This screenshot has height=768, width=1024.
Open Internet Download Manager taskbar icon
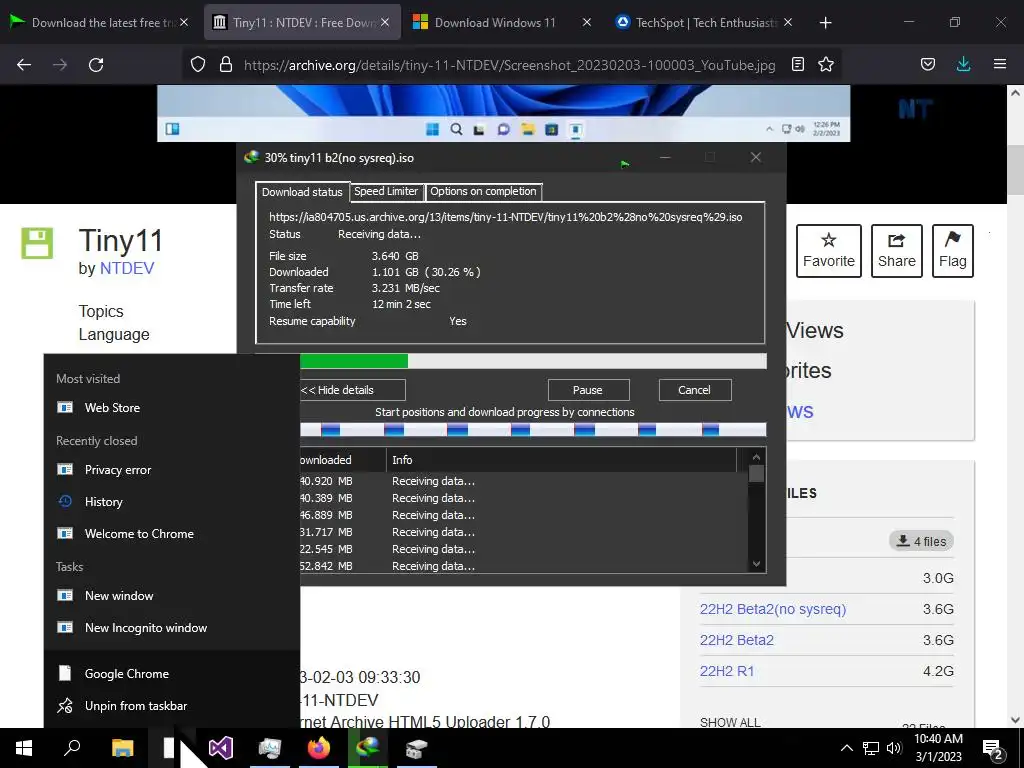point(368,748)
